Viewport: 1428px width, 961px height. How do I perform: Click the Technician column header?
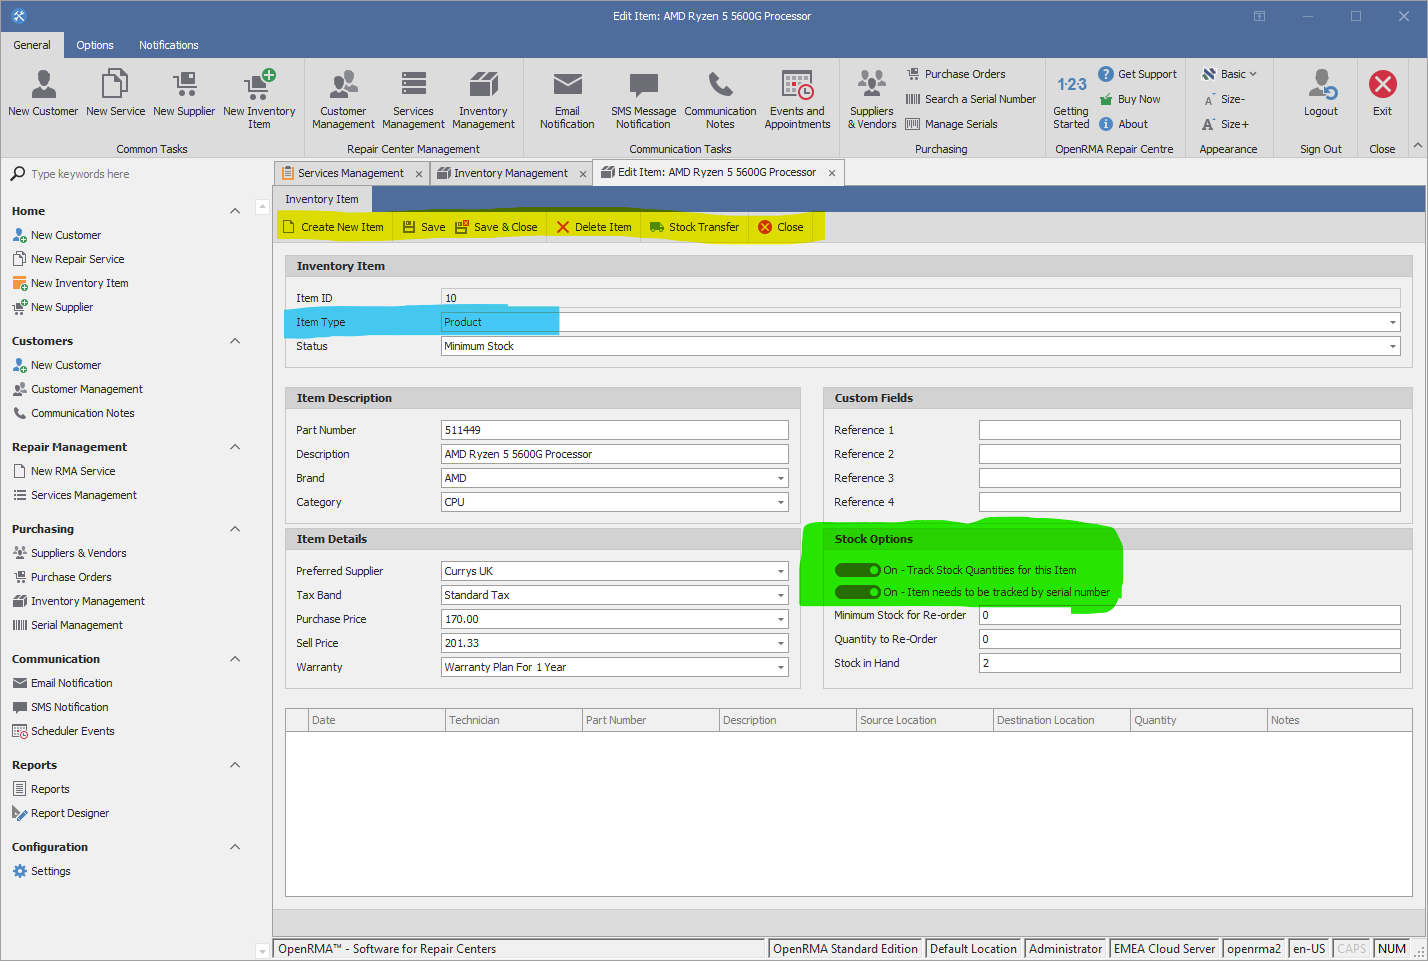click(x=514, y=720)
